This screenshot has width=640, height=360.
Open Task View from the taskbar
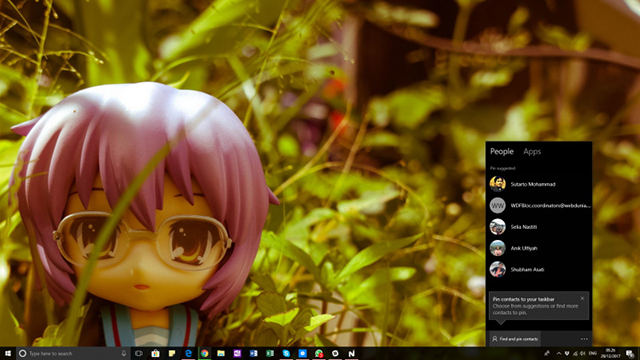coord(139,353)
